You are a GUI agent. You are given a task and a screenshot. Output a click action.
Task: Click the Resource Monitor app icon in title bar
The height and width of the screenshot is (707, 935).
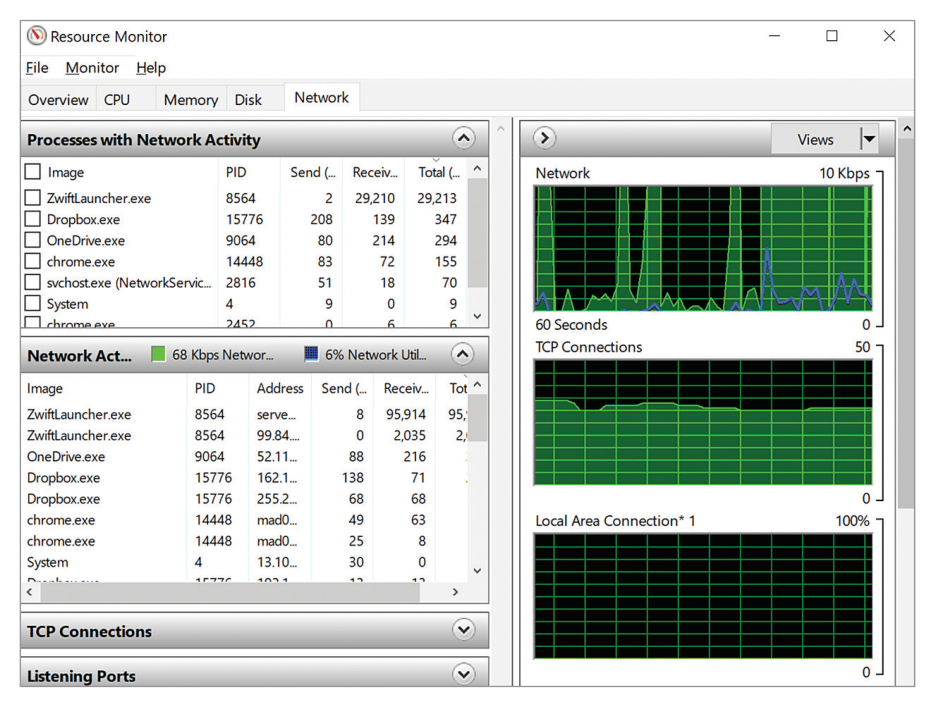pyautogui.click(x=36, y=36)
